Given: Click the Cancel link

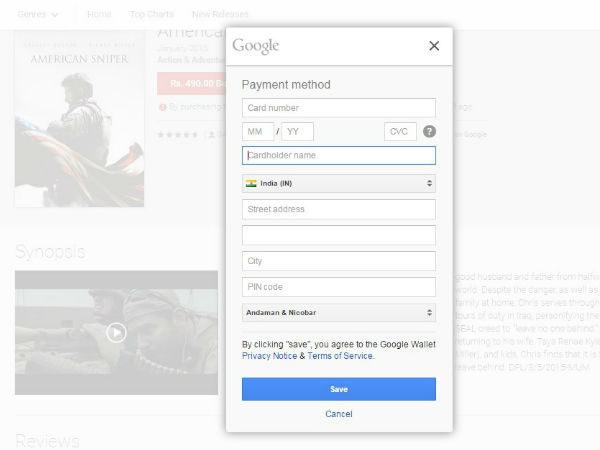Looking at the screenshot, I should (339, 414).
